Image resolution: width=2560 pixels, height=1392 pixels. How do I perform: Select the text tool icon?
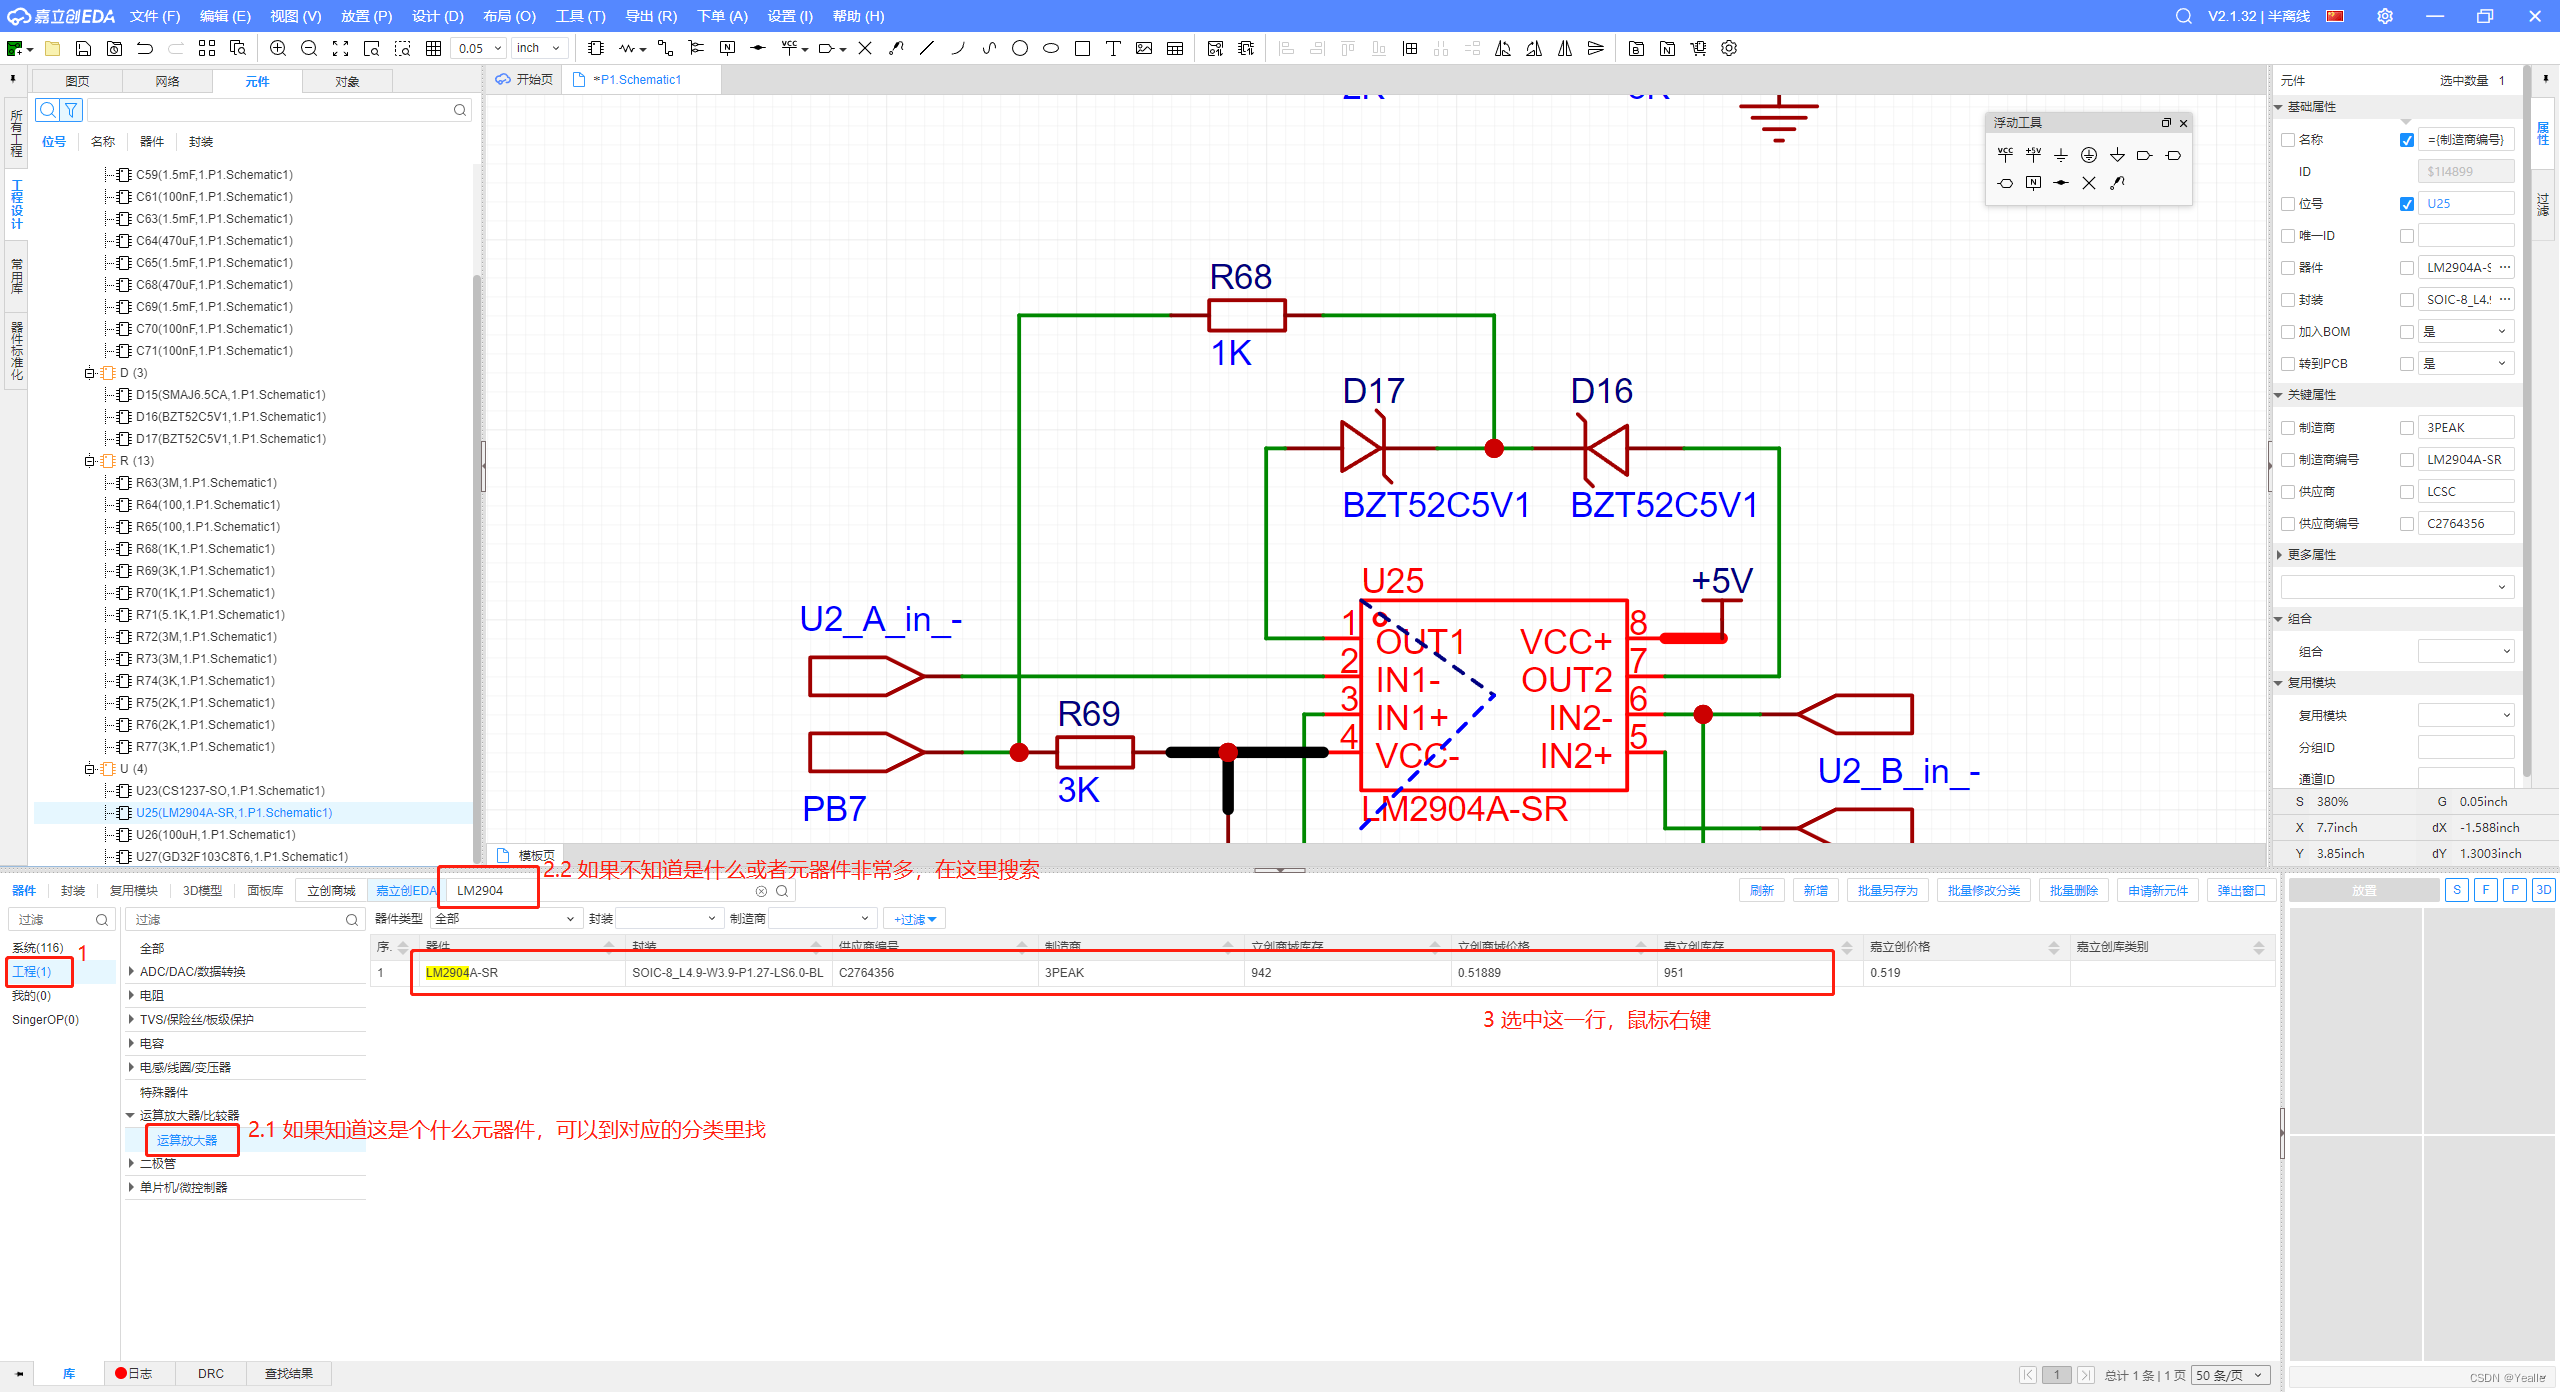coord(1112,48)
